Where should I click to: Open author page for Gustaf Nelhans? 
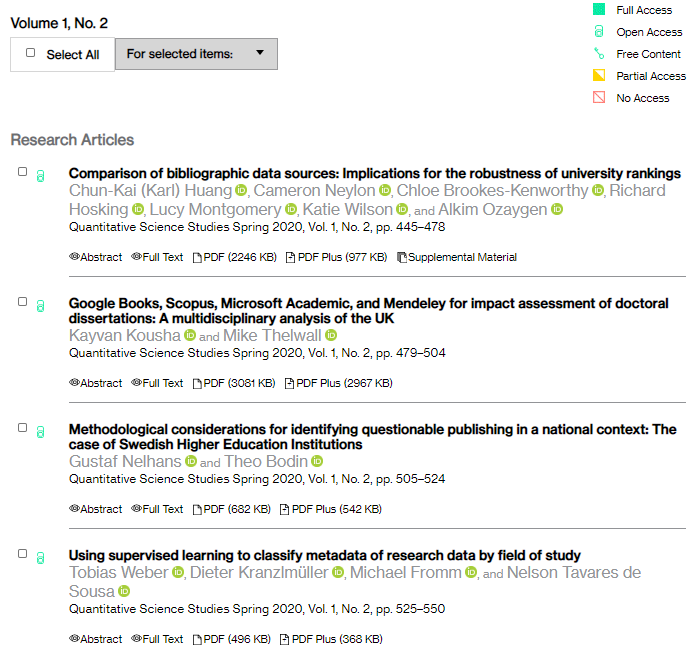click(125, 461)
